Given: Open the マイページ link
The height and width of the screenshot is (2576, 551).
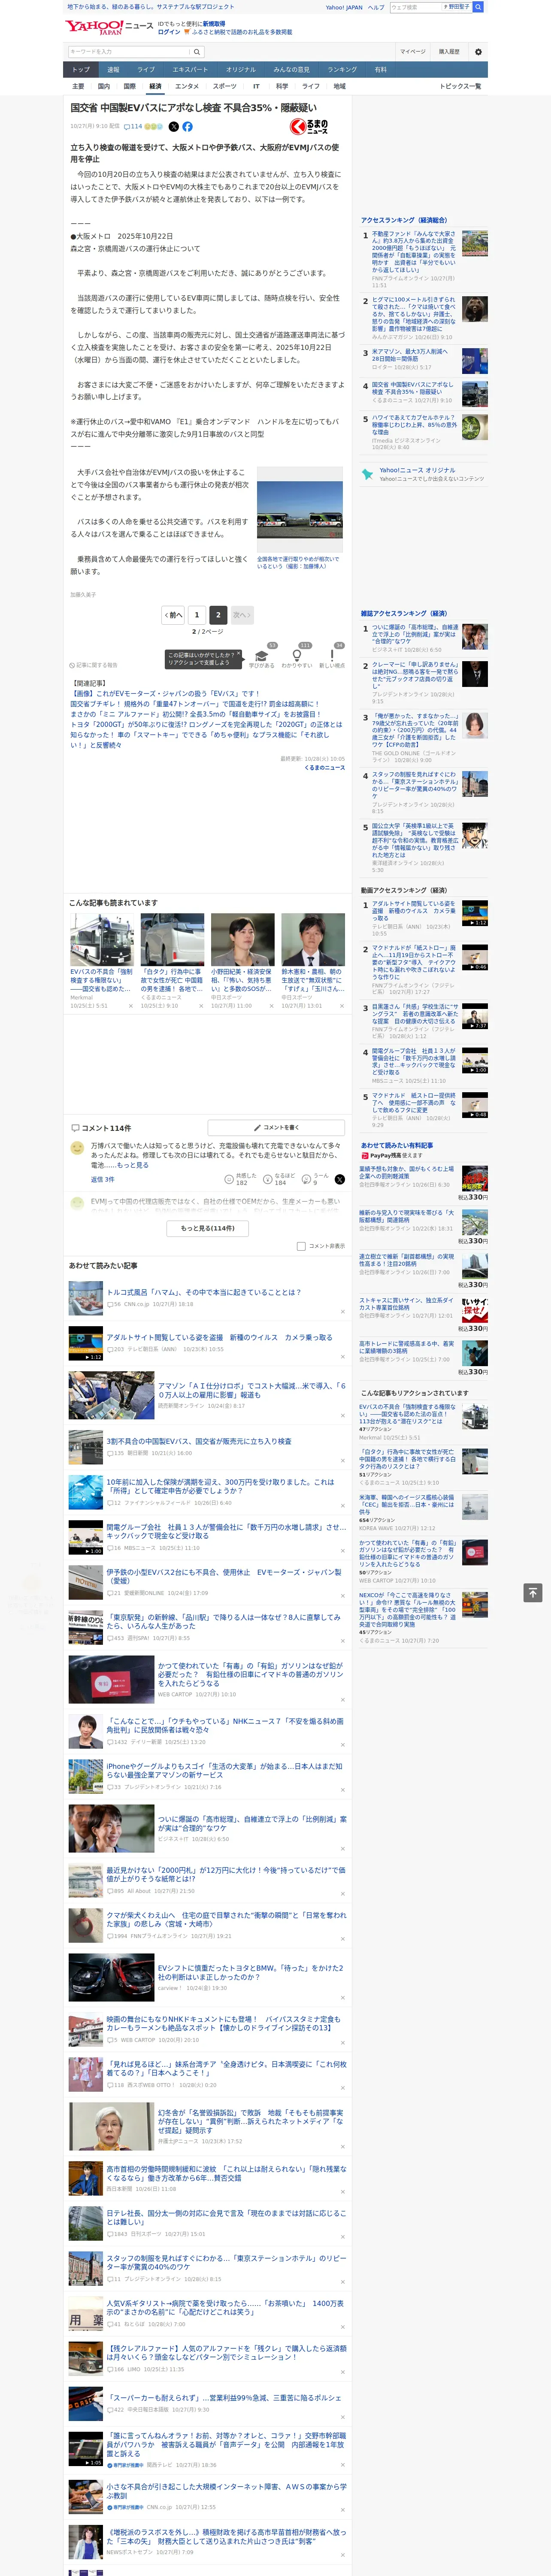Looking at the screenshot, I should point(413,52).
